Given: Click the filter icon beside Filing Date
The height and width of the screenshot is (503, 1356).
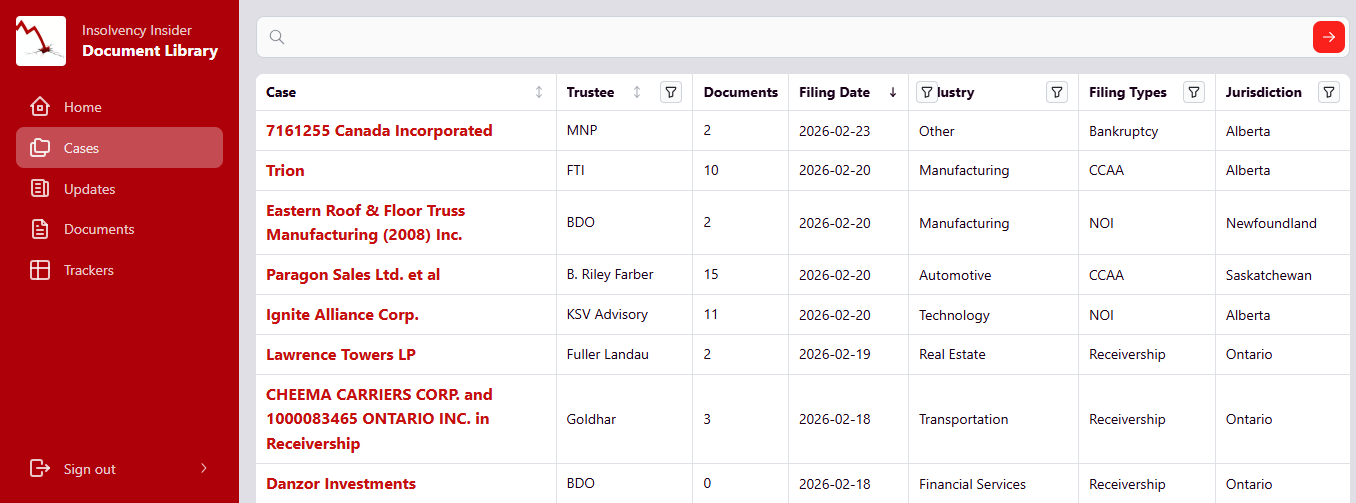Looking at the screenshot, I should tap(926, 92).
